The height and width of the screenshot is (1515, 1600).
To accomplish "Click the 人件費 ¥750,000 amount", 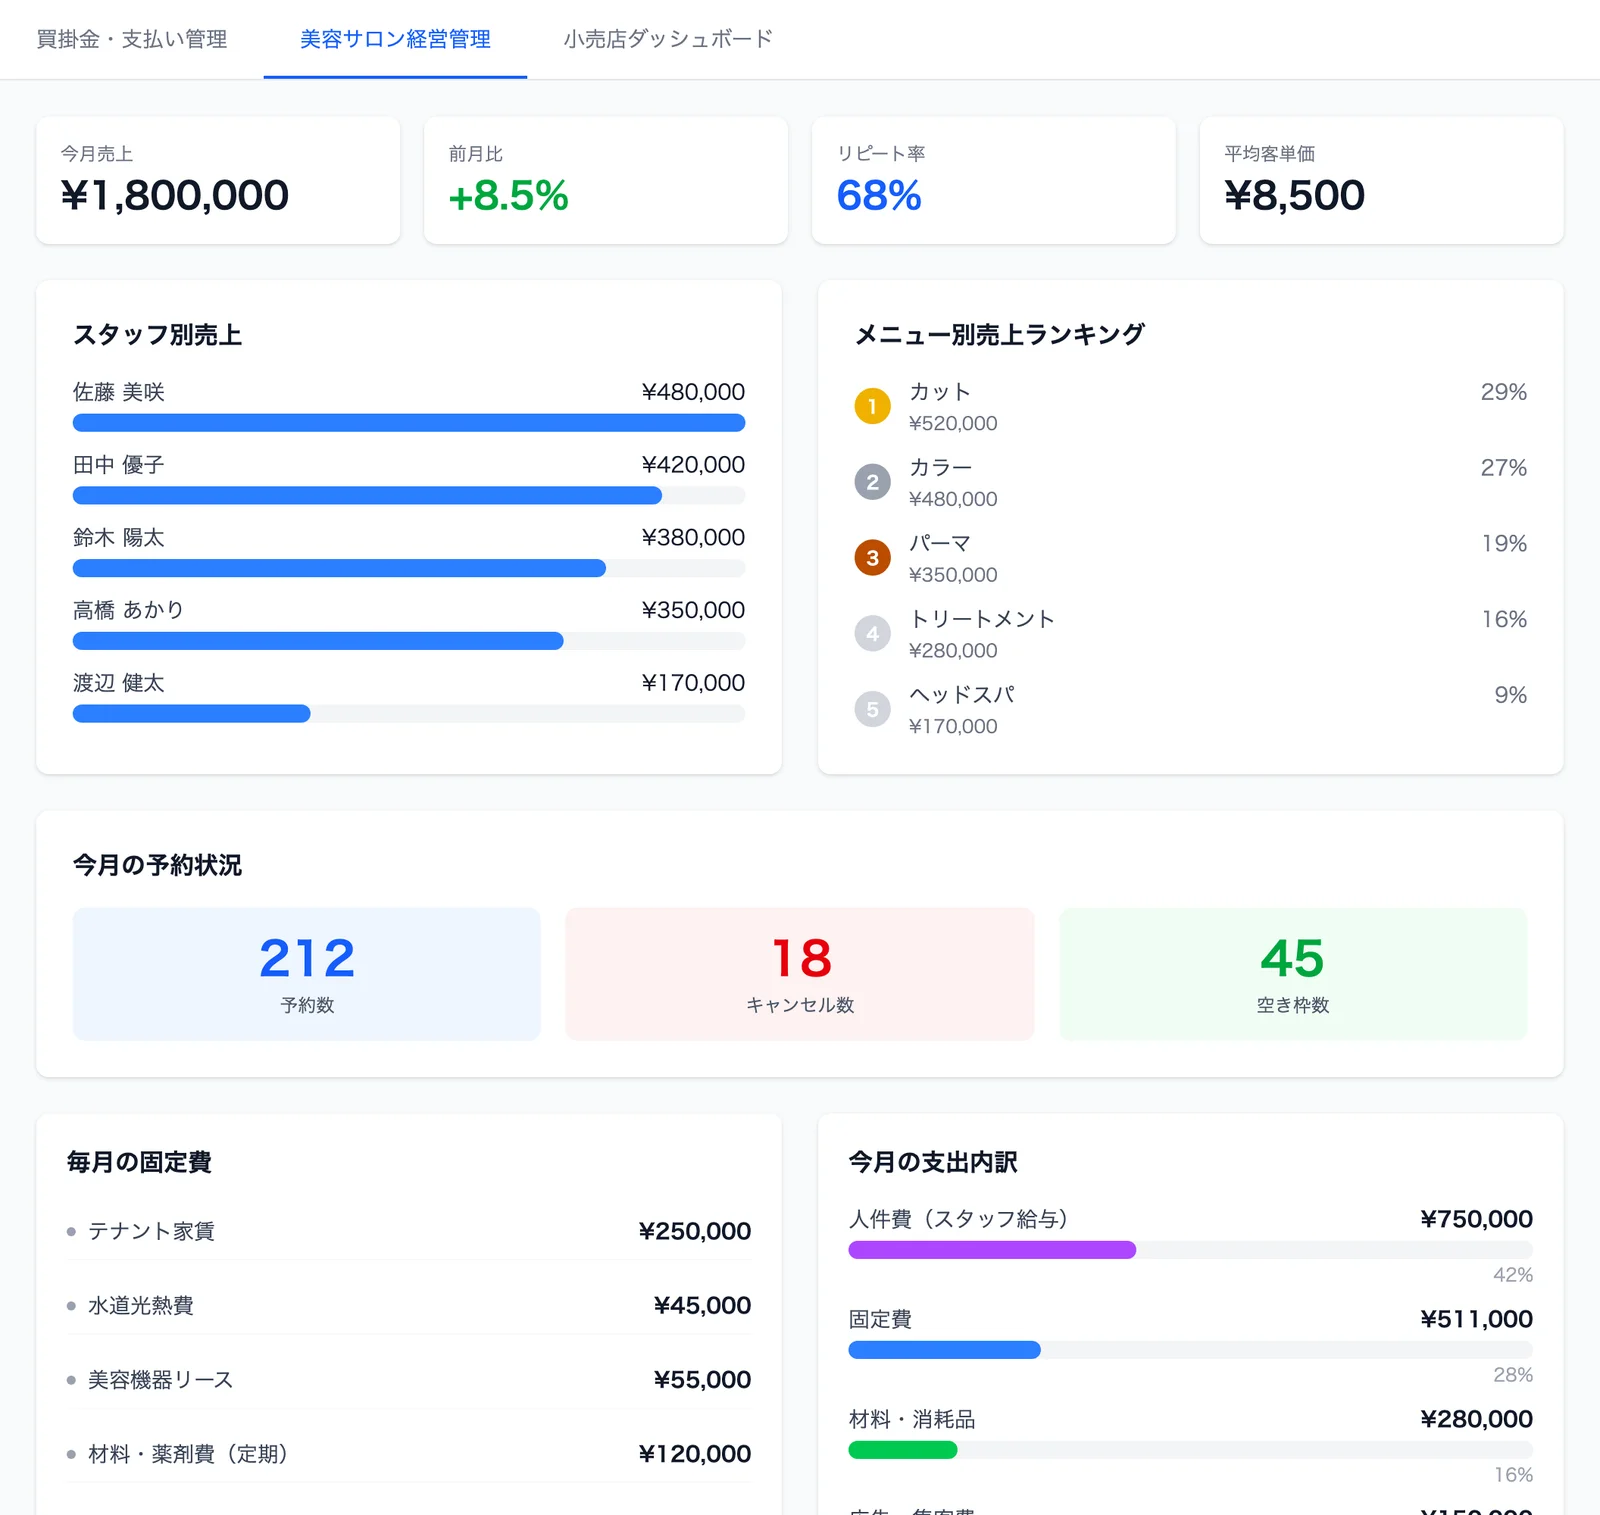I will [1476, 1219].
